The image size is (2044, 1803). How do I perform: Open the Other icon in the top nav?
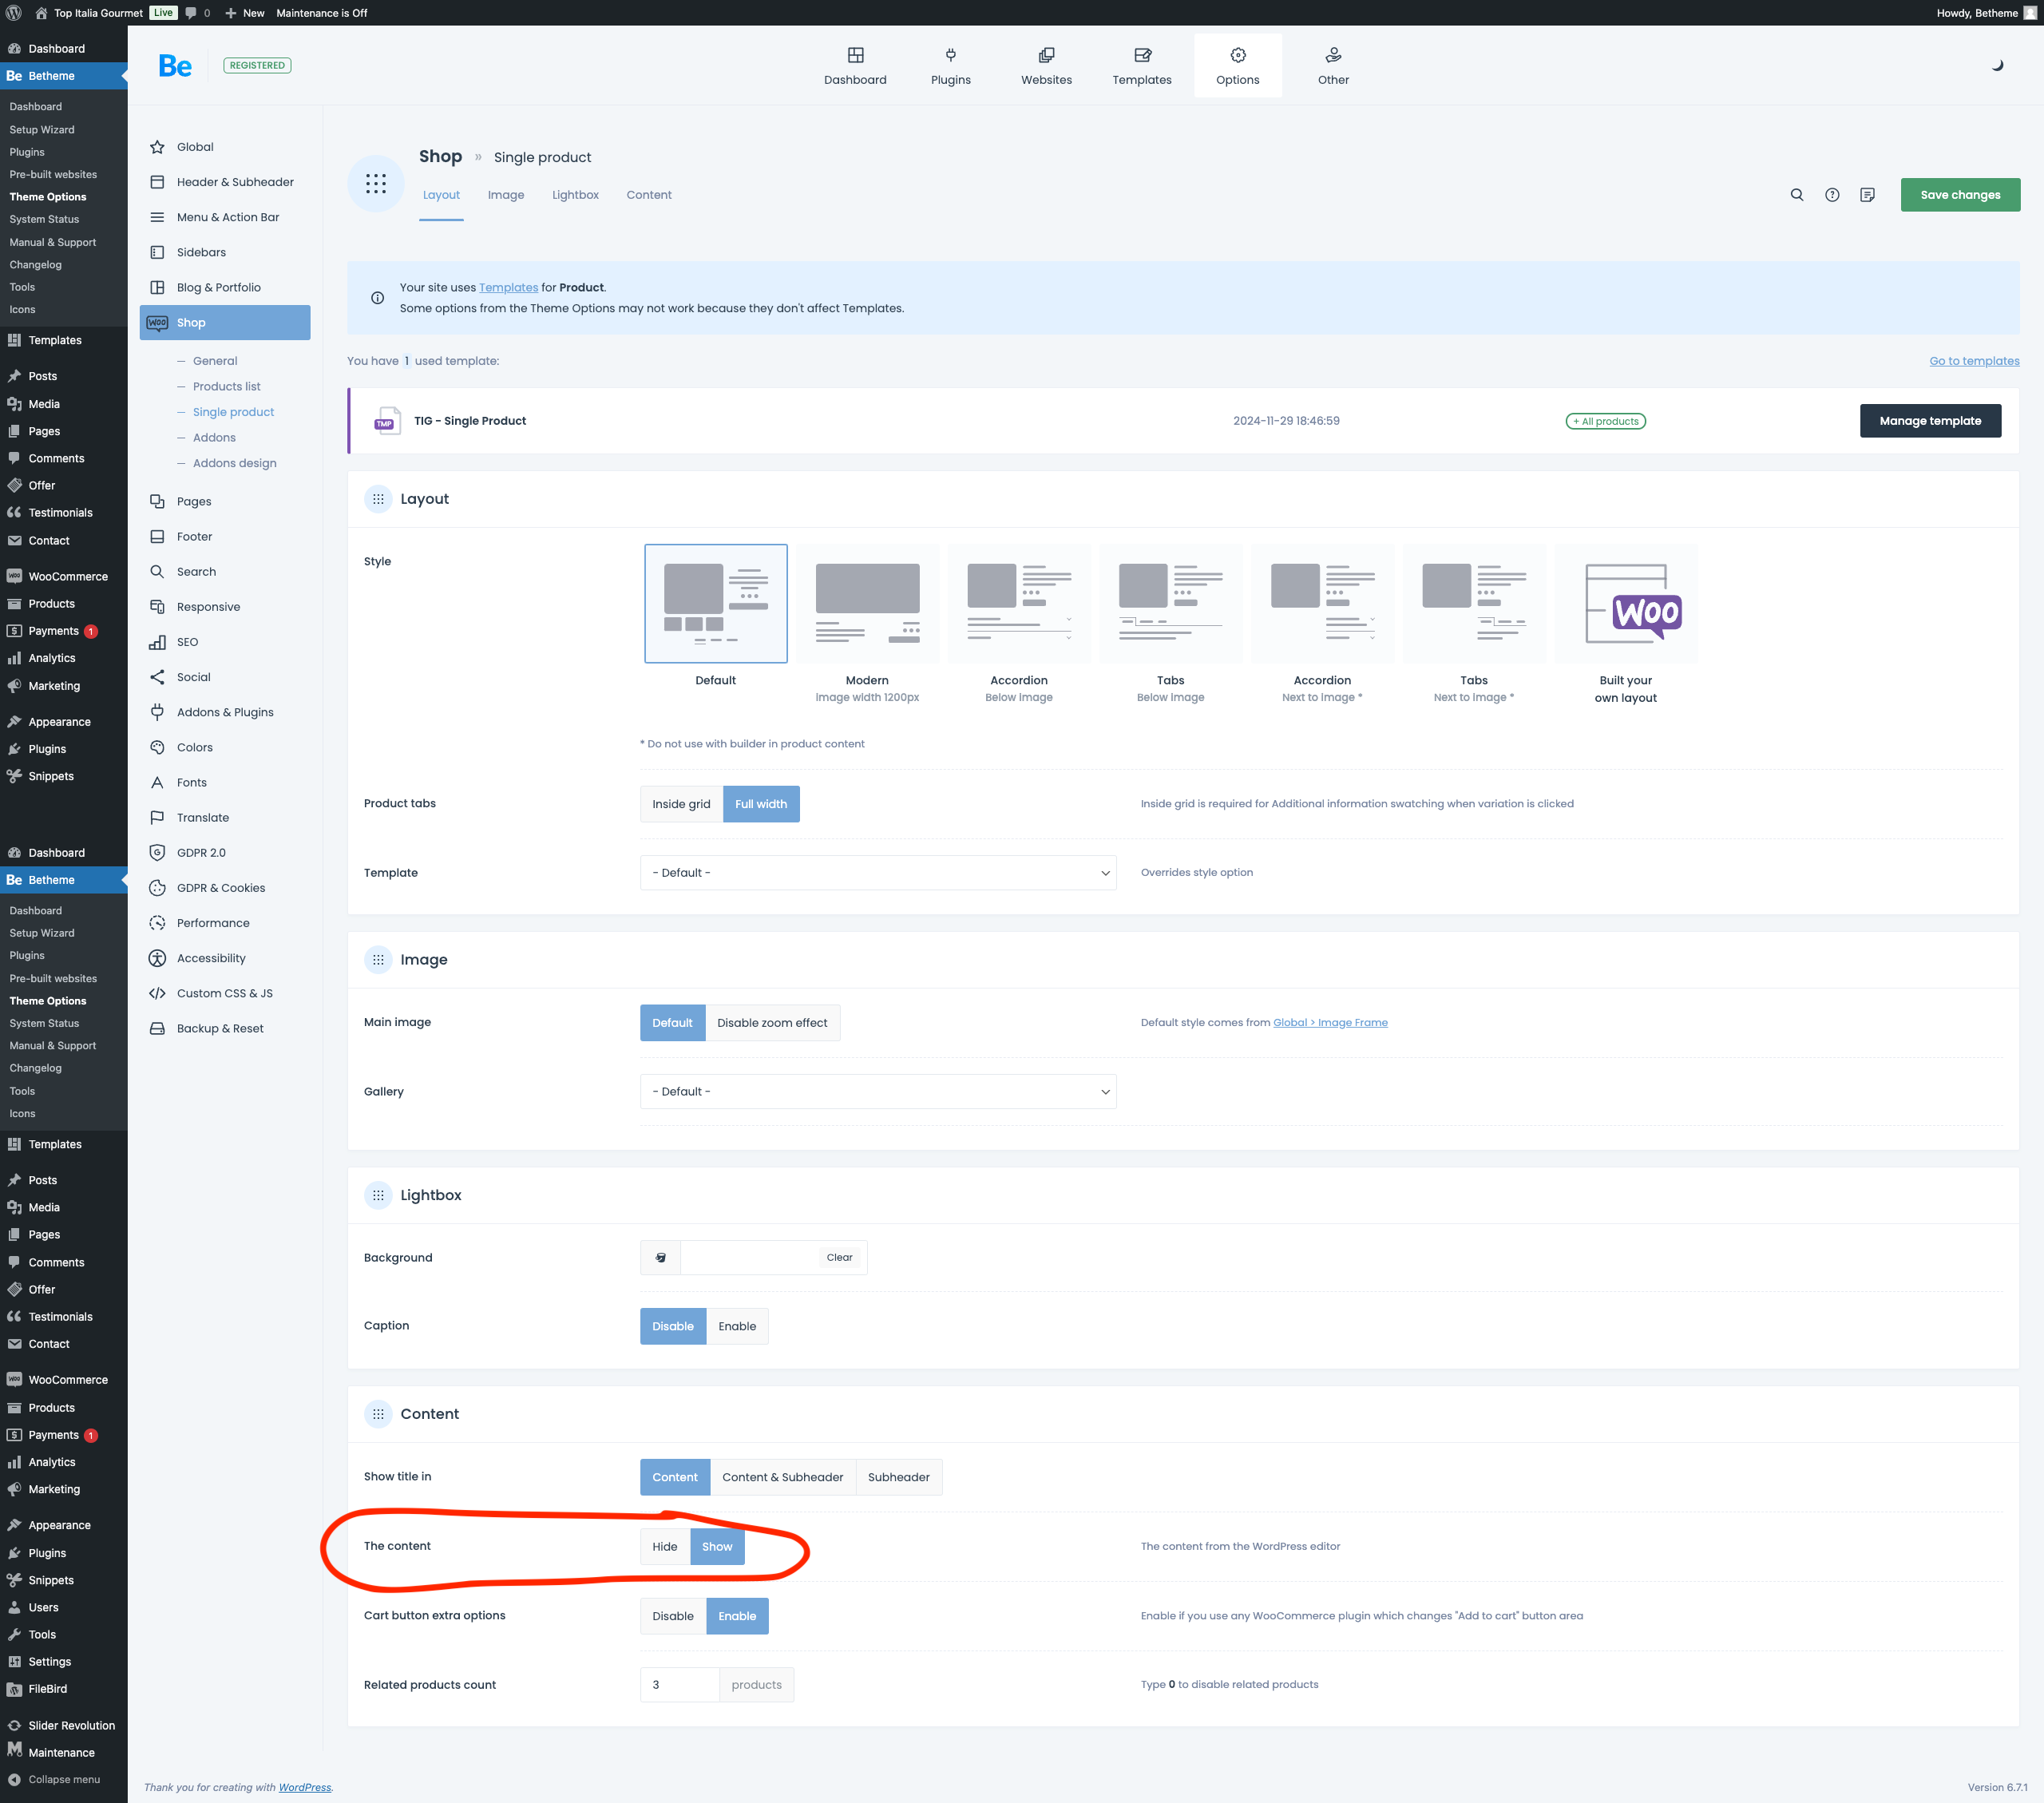click(1333, 55)
